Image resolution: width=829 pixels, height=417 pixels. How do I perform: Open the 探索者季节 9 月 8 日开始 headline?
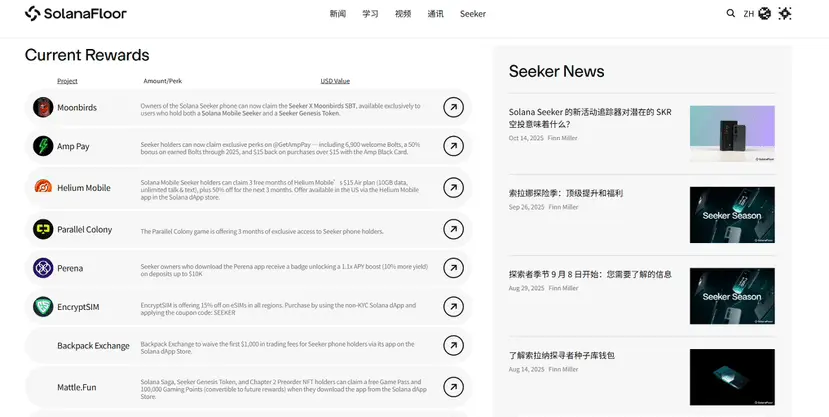(590, 274)
